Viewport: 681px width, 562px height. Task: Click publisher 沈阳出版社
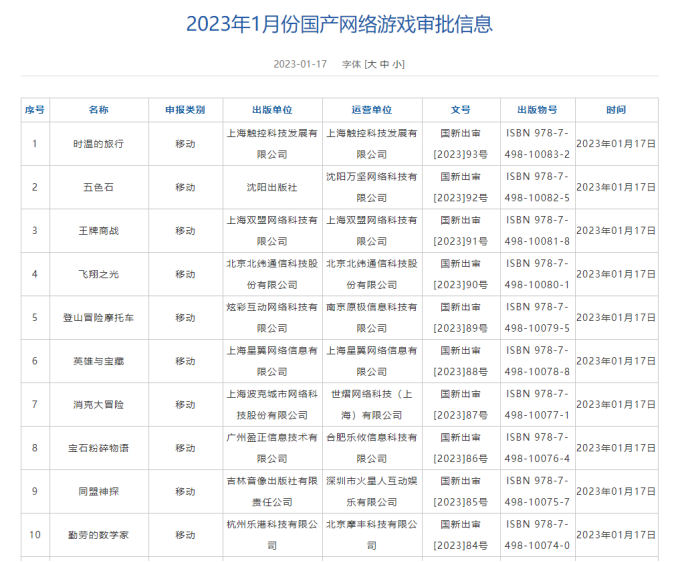[272, 187]
